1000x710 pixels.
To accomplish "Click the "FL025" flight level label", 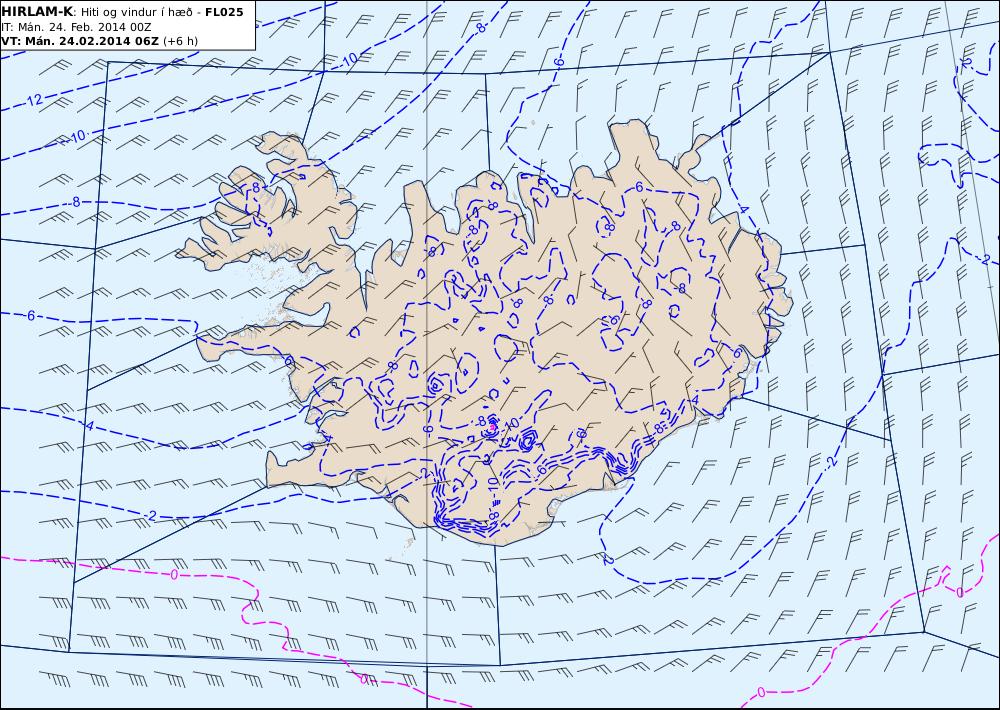I will [224, 12].
